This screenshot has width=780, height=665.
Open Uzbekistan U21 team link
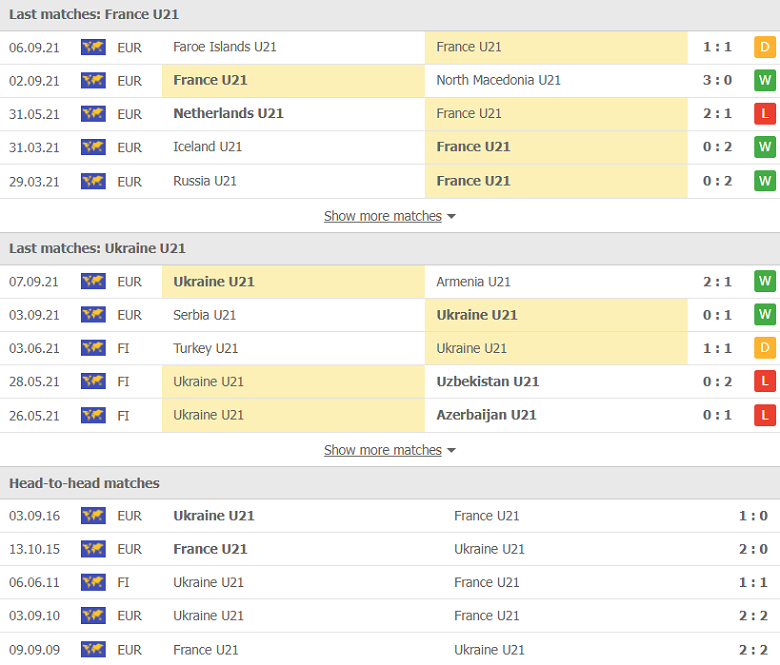click(487, 381)
